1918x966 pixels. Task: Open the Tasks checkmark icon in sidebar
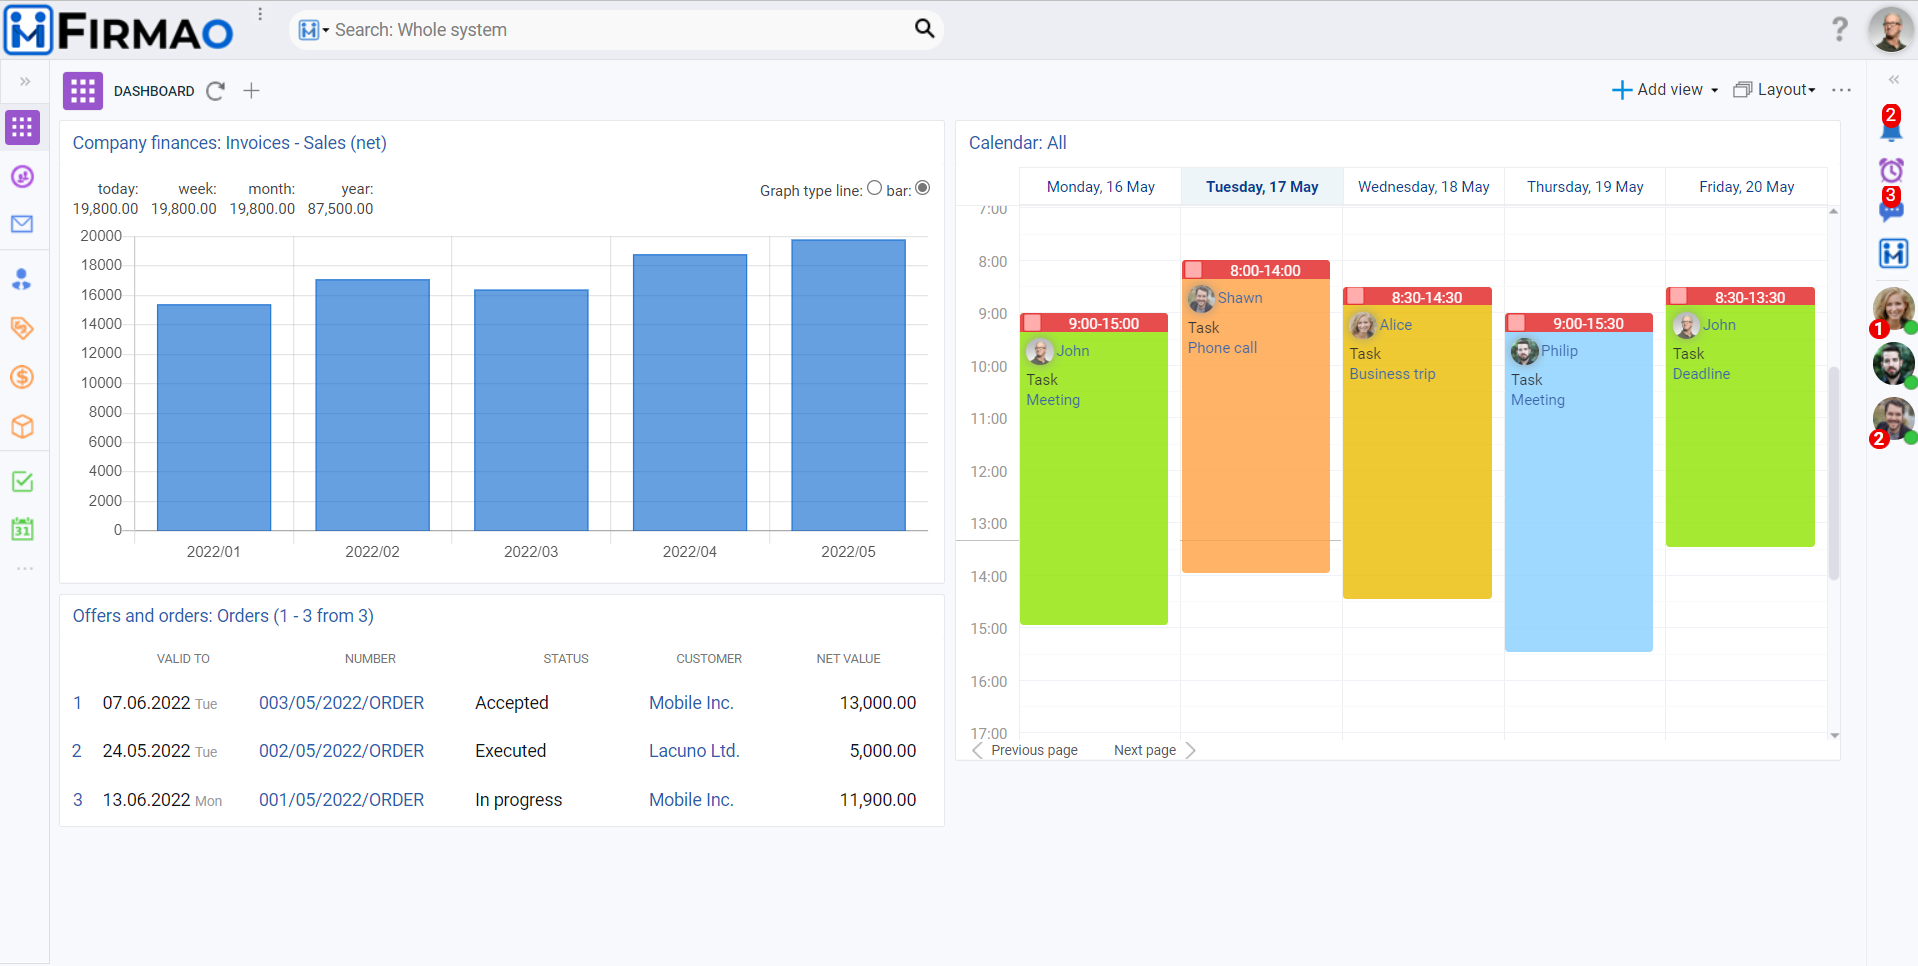tap(22, 481)
